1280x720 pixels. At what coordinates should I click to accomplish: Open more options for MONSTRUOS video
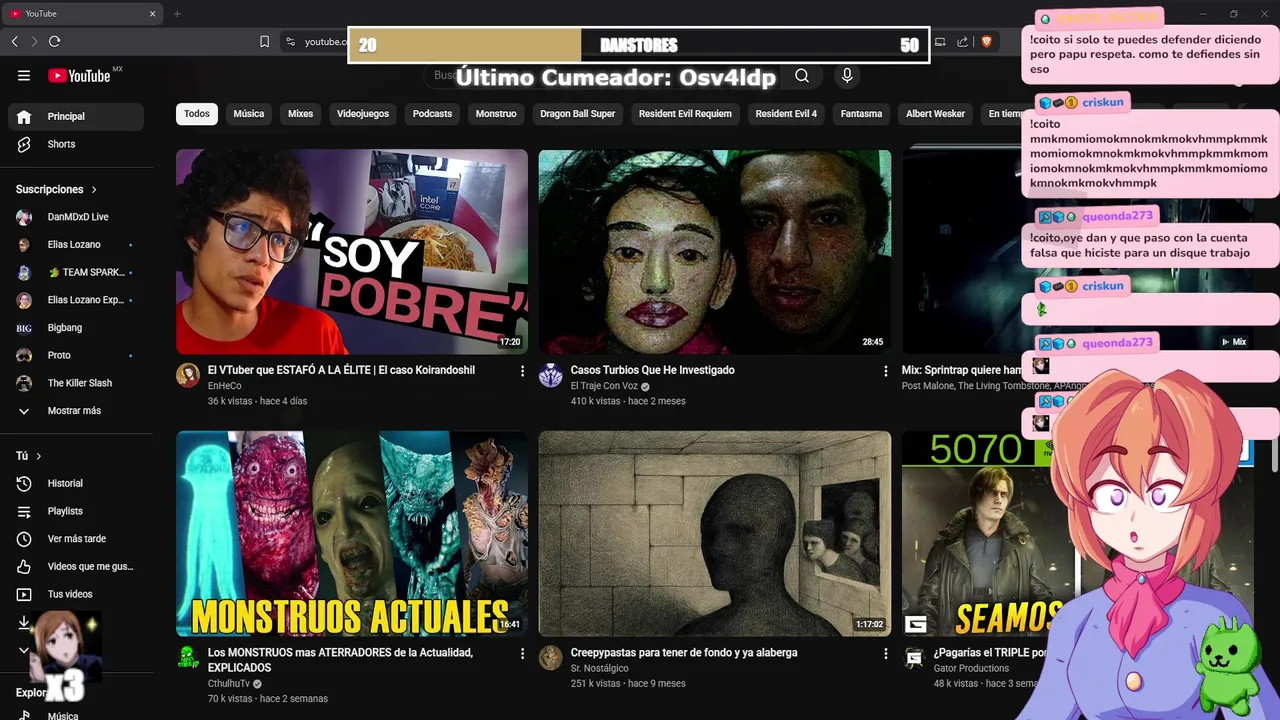pyautogui.click(x=522, y=653)
